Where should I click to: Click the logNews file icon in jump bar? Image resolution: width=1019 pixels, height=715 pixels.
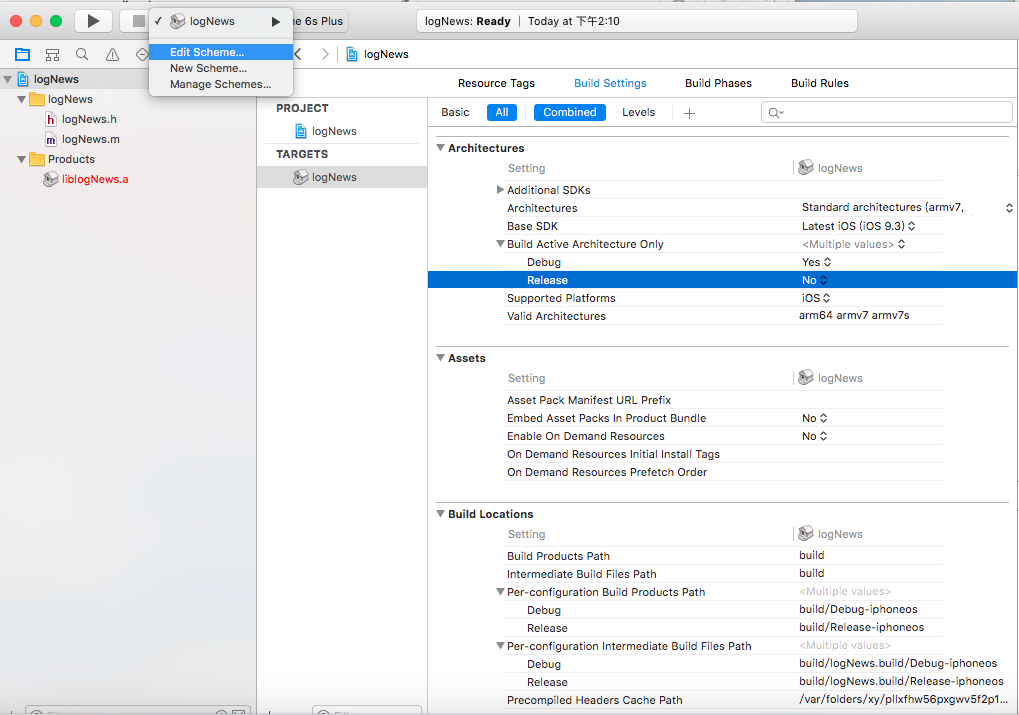[352, 55]
